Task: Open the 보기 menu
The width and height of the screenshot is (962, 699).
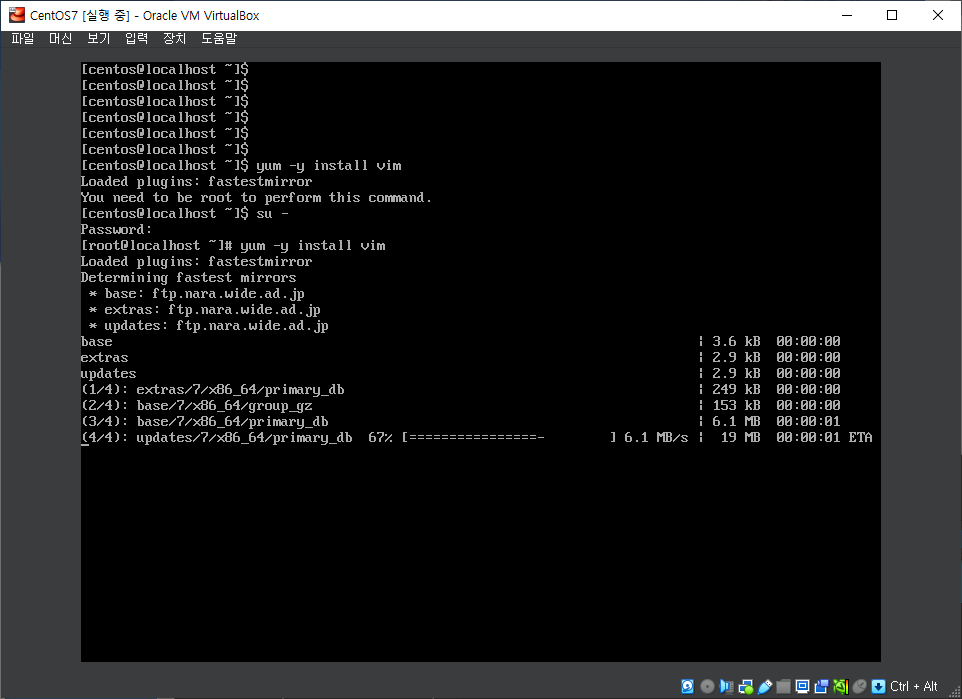Action: pyautogui.click(x=97, y=38)
